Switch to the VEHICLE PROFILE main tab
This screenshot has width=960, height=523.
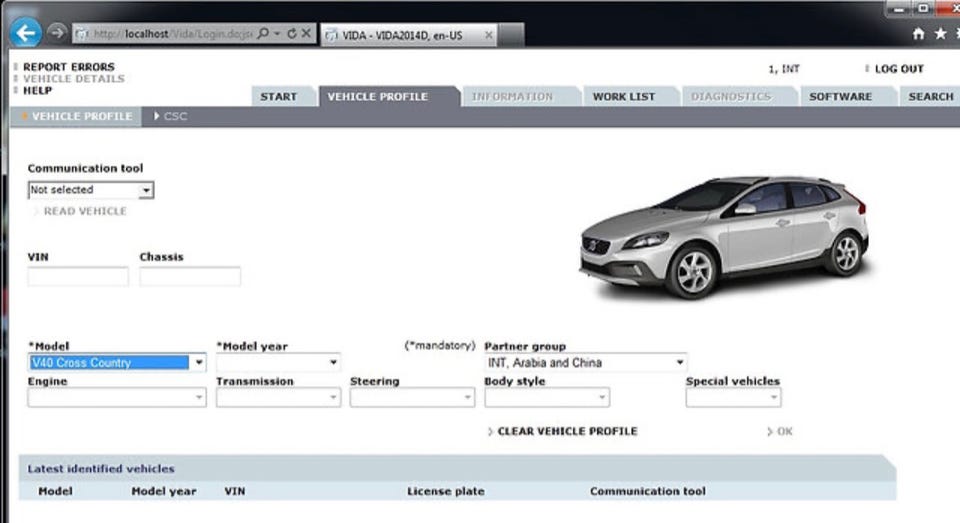(x=378, y=97)
